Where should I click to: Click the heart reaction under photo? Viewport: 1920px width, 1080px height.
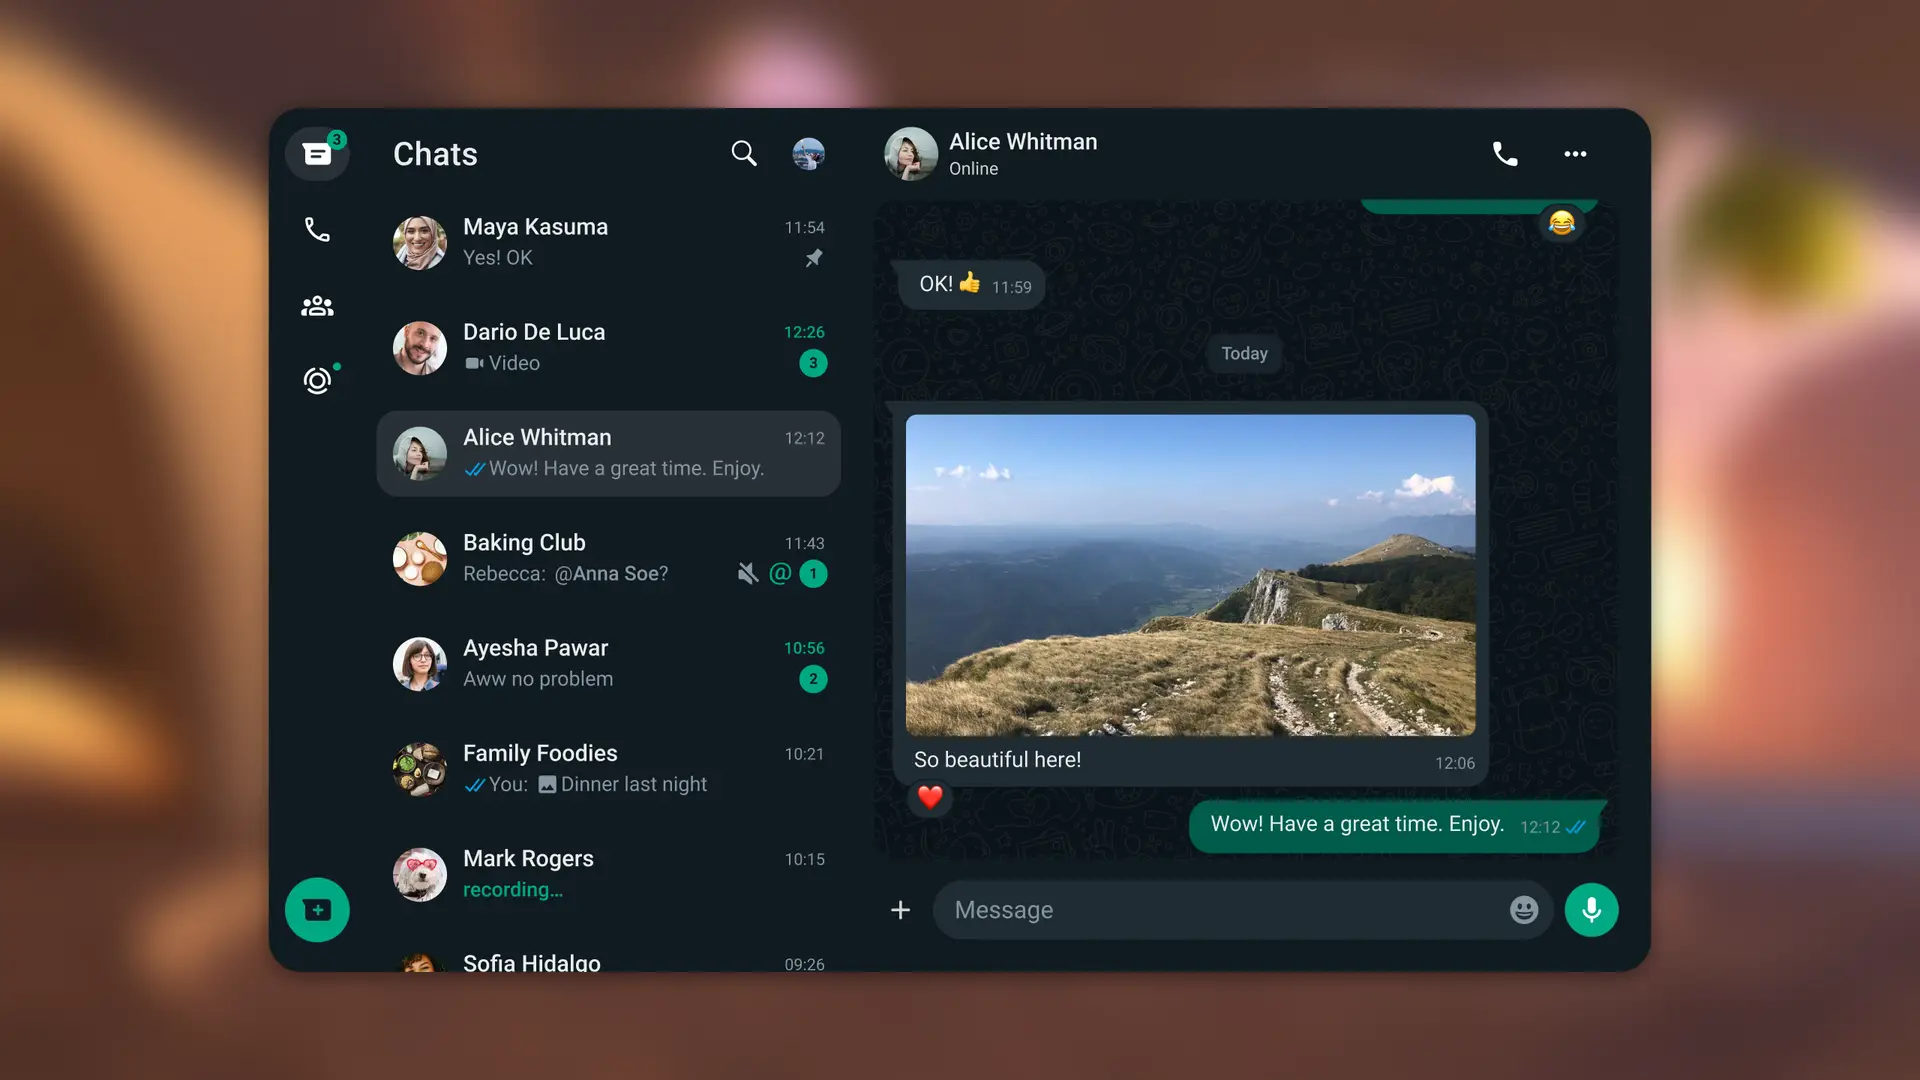(930, 797)
